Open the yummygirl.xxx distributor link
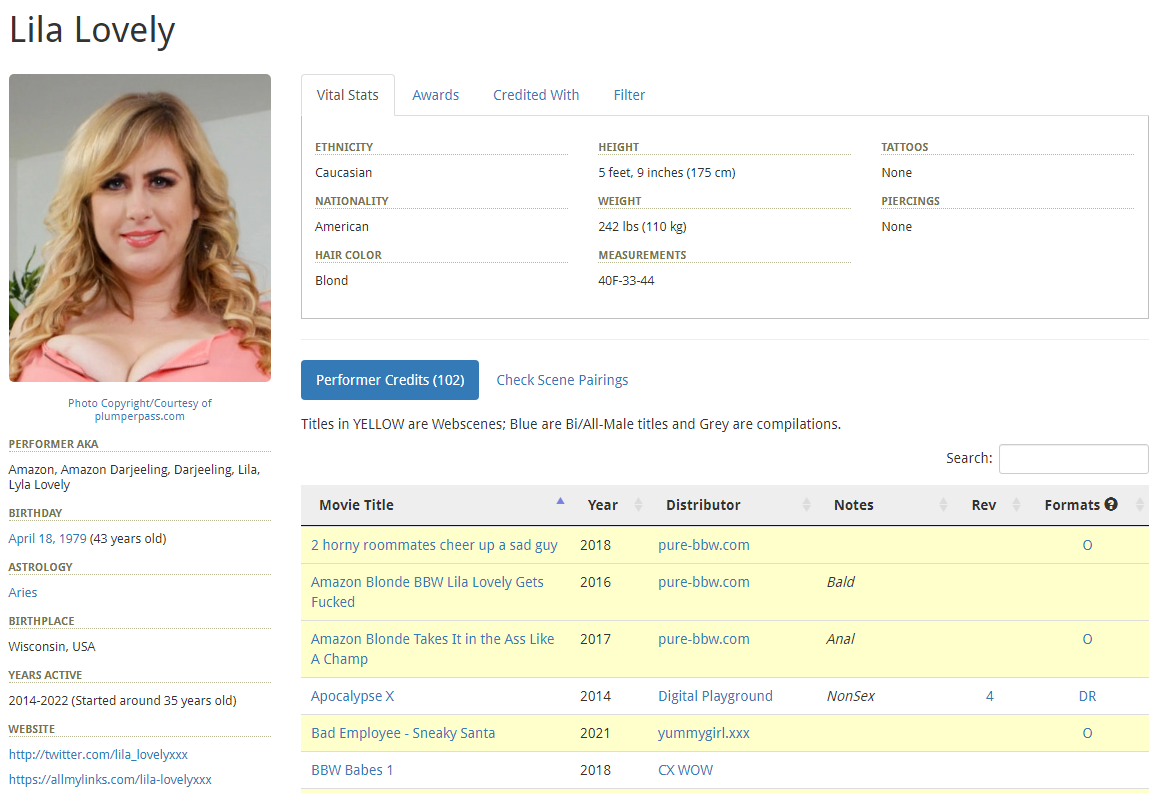 704,733
